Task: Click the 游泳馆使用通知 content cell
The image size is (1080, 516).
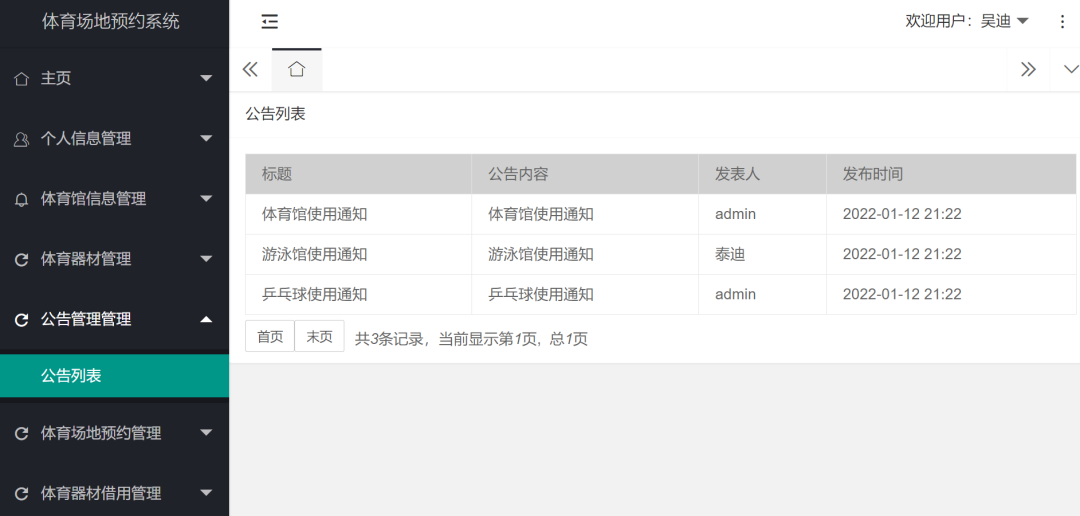Action: coord(585,254)
